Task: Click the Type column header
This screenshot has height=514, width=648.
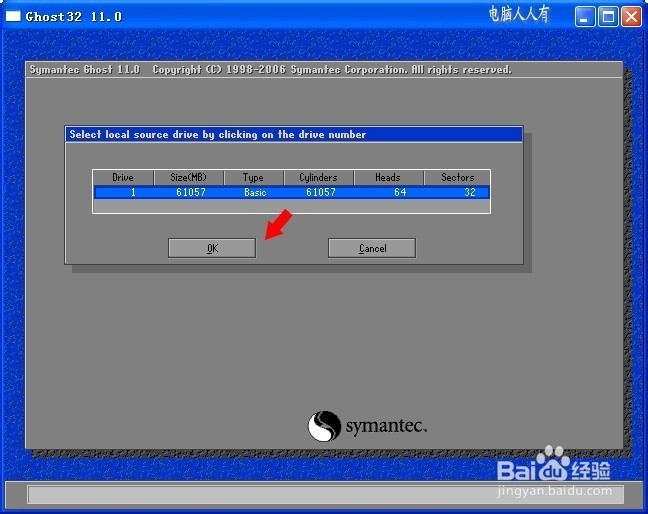Action: (253, 178)
